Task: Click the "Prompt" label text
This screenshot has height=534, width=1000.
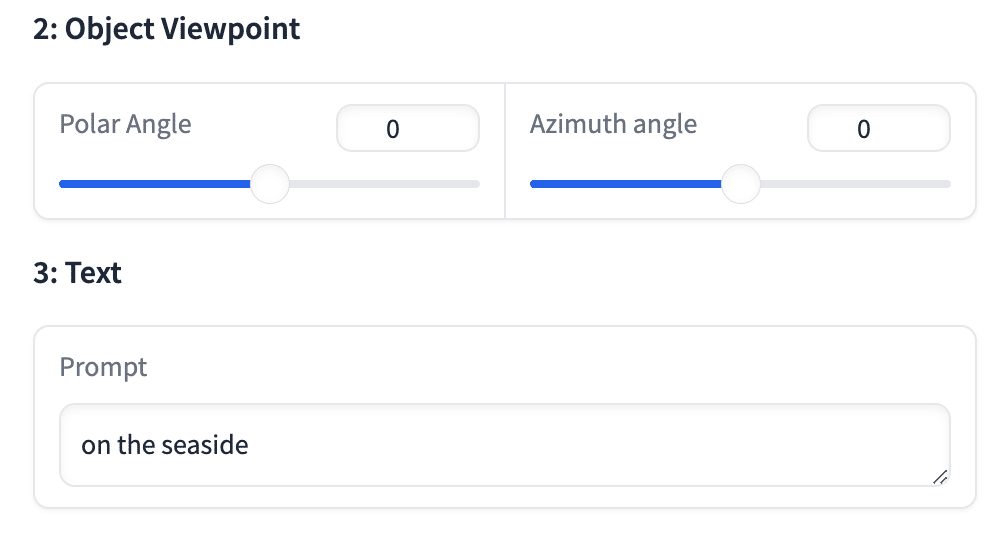Action: (103, 367)
